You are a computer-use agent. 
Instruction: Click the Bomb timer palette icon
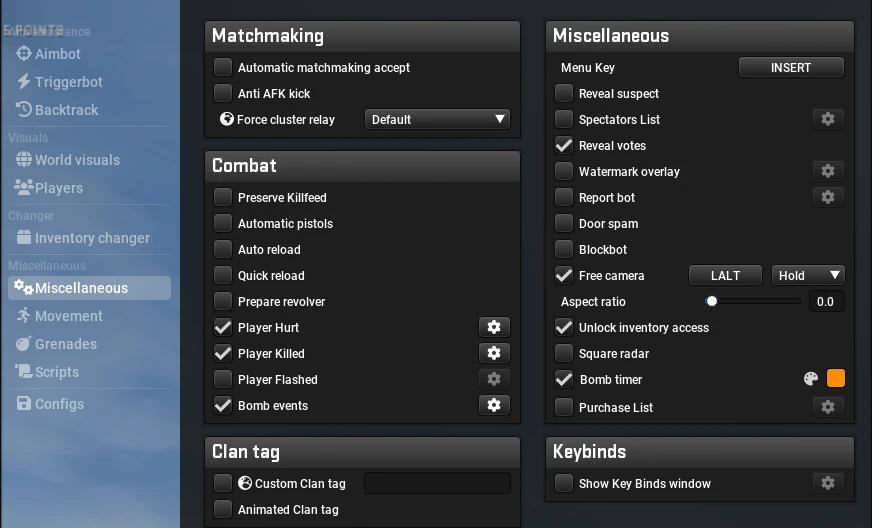(811, 379)
